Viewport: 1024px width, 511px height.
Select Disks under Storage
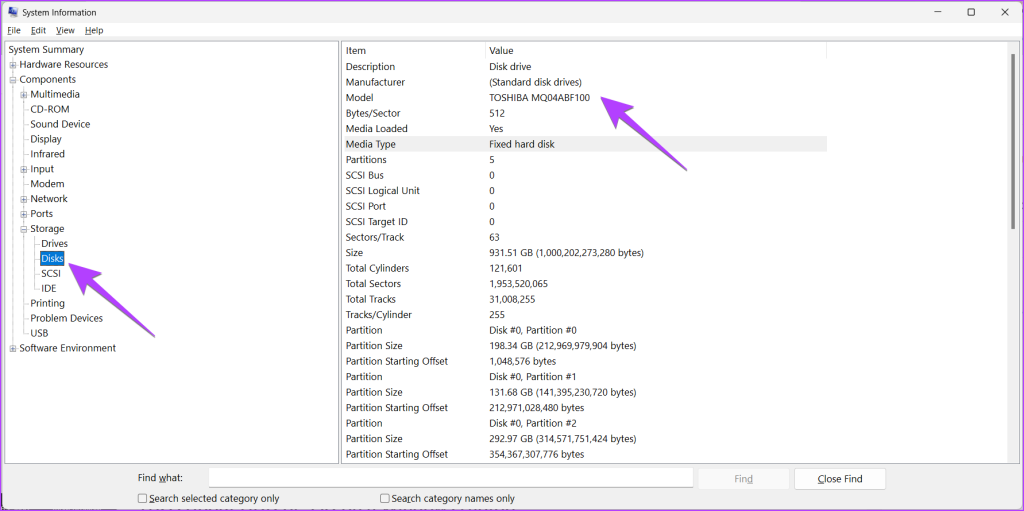pos(52,259)
